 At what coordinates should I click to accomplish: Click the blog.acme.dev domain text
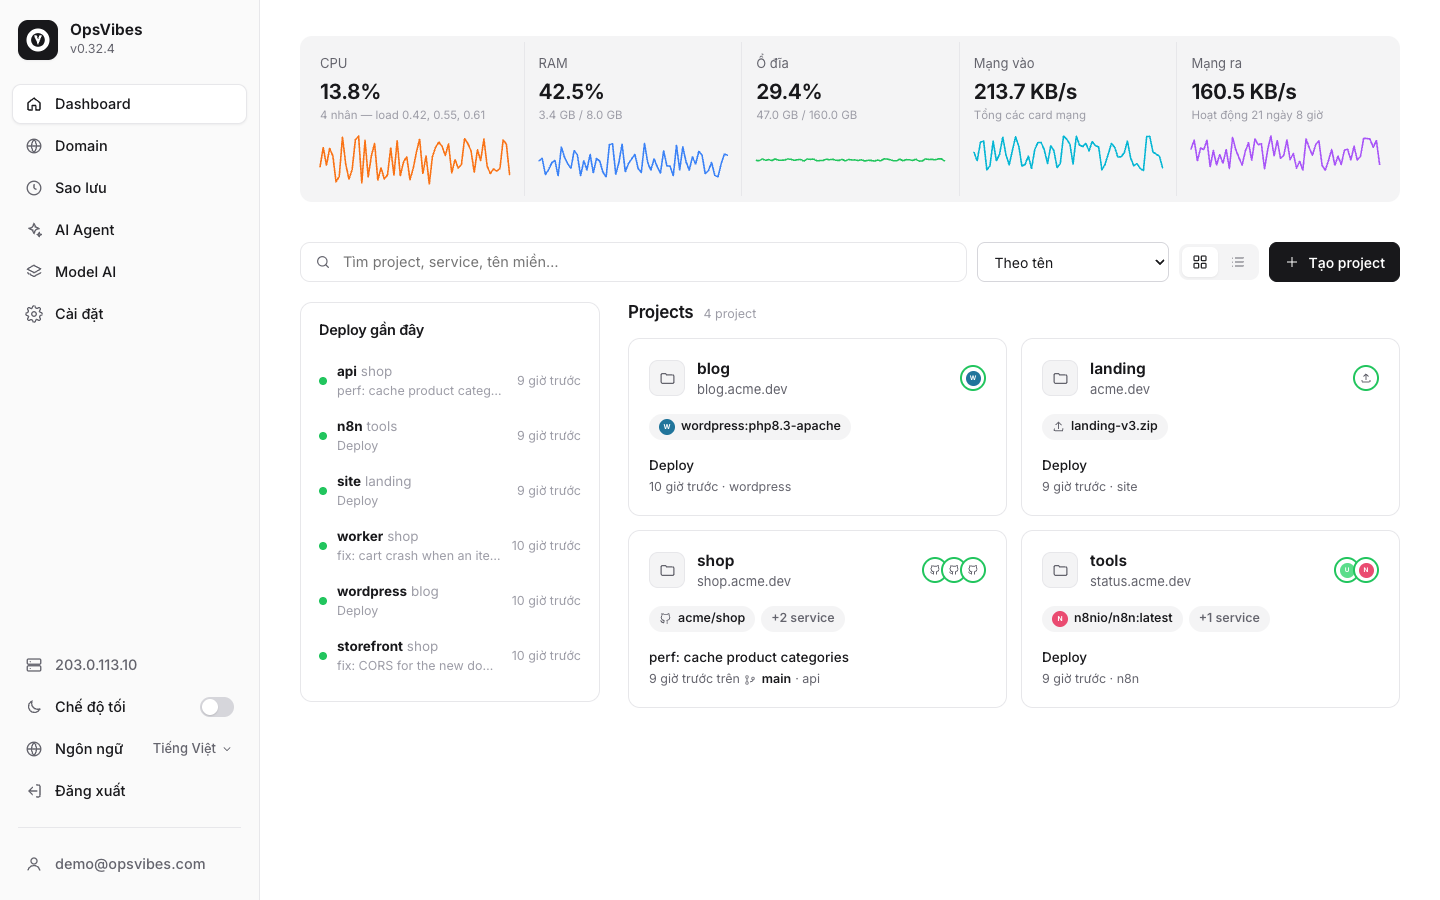(742, 389)
